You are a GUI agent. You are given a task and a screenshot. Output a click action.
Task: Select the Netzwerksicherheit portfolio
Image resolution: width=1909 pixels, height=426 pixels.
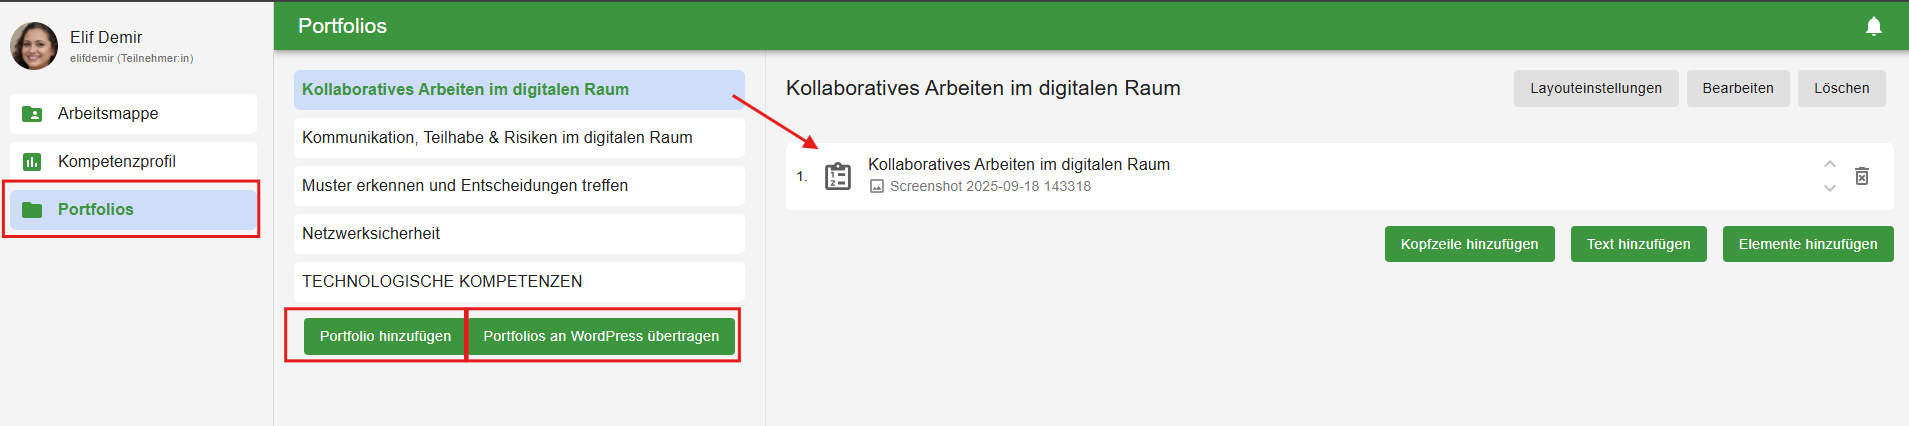[x=371, y=234]
